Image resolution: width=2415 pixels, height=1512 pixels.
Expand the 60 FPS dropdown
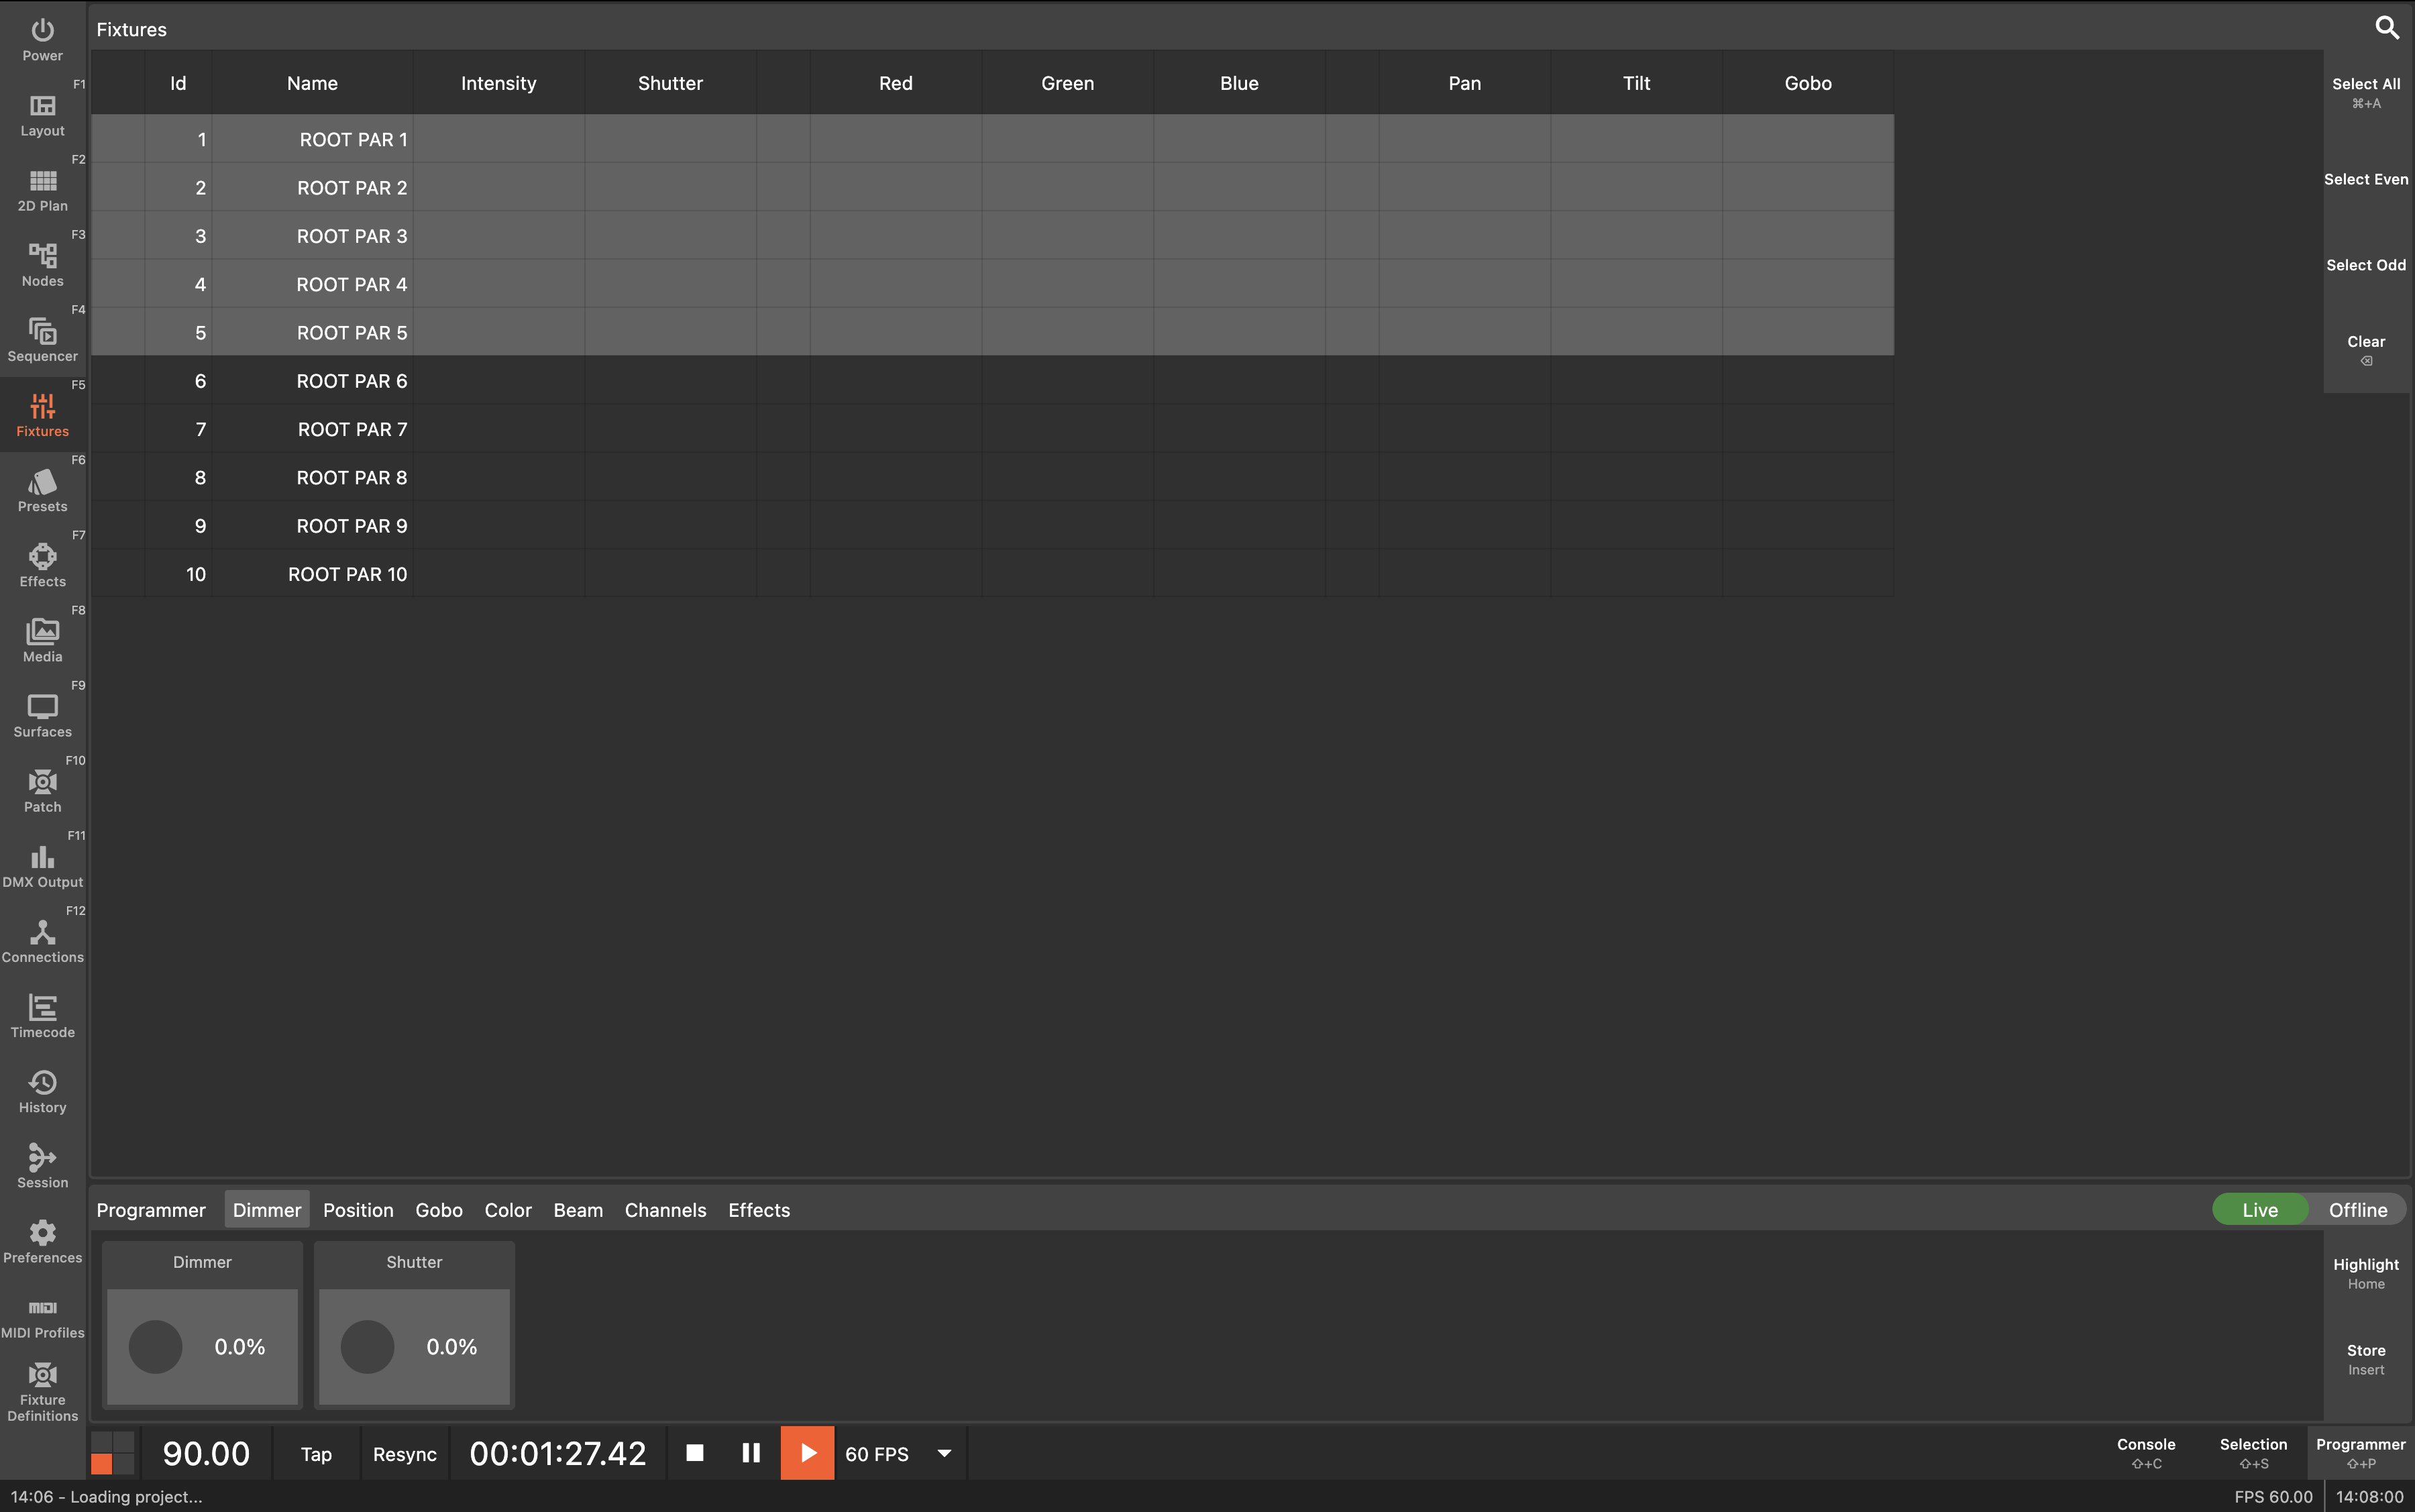point(942,1453)
